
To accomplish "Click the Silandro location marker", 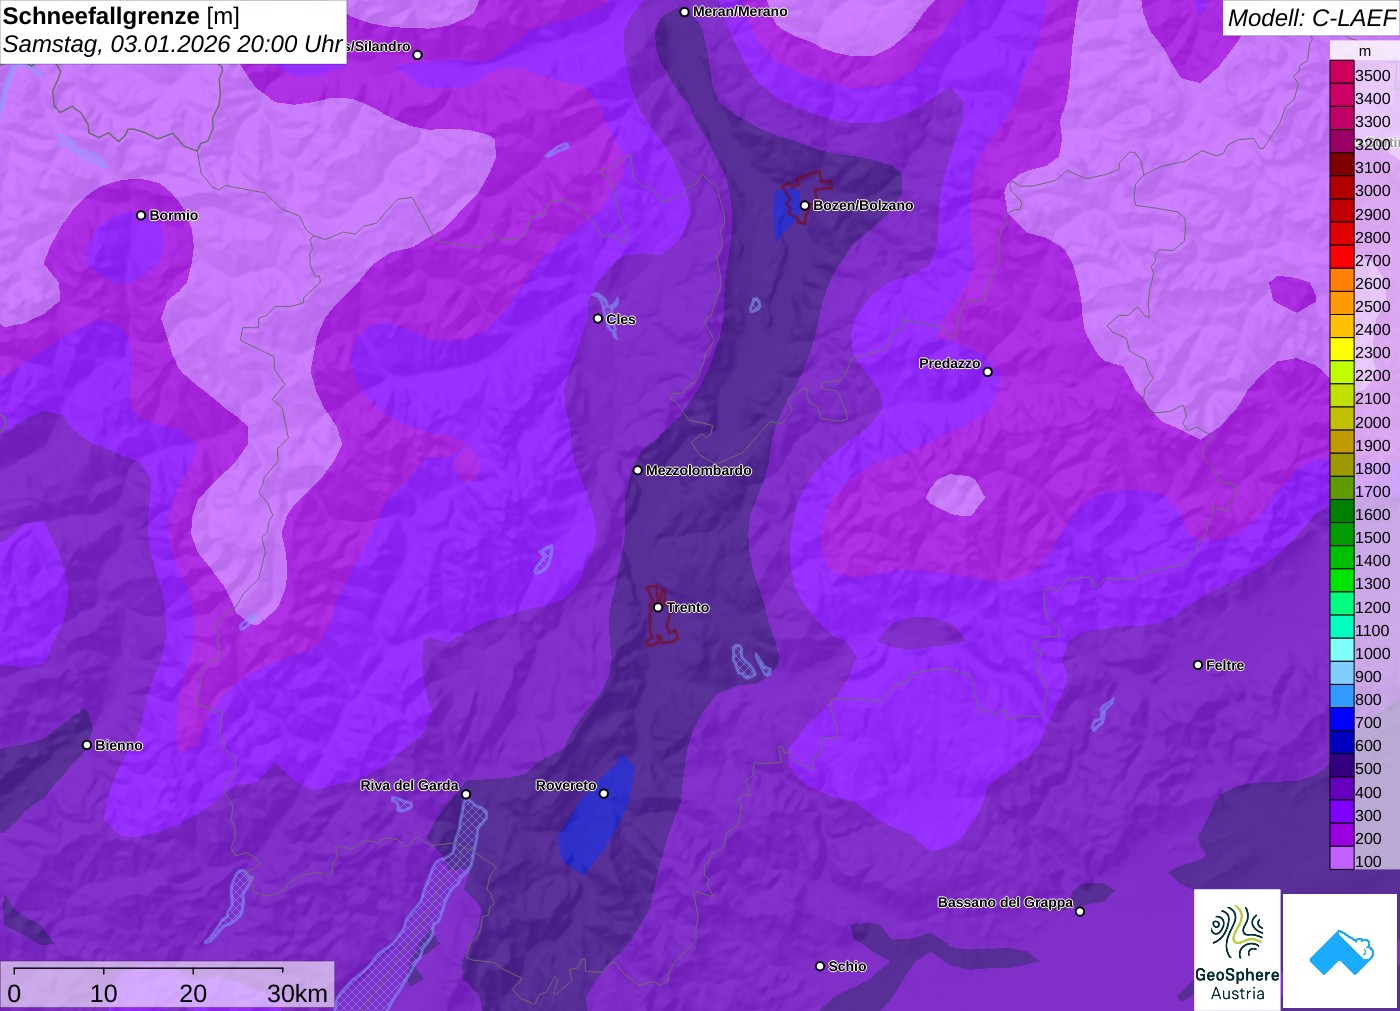I will [418, 55].
